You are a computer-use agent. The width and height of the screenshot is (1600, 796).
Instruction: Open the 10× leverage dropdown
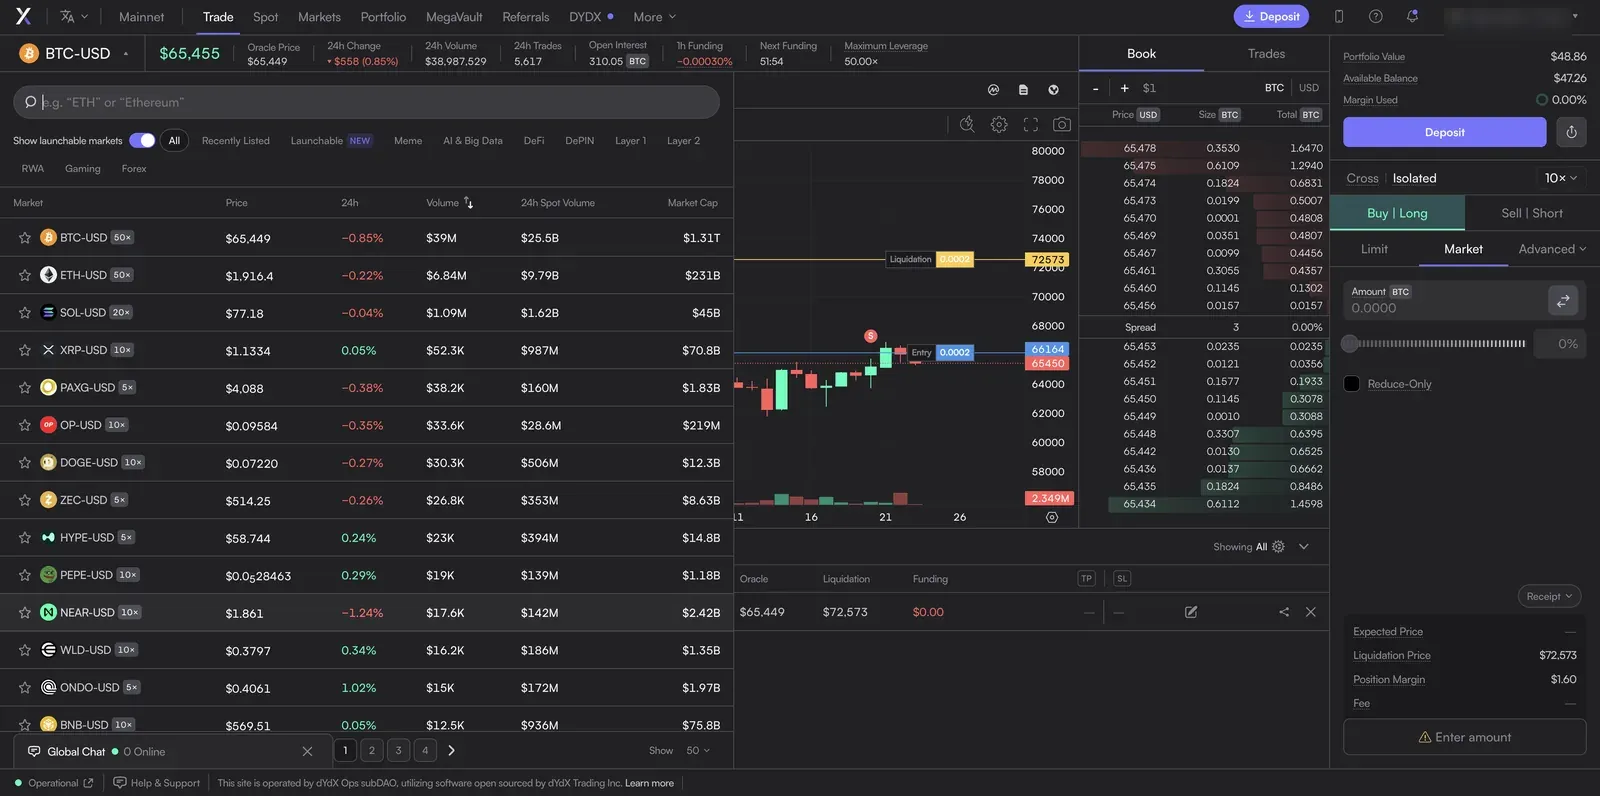click(x=1560, y=178)
